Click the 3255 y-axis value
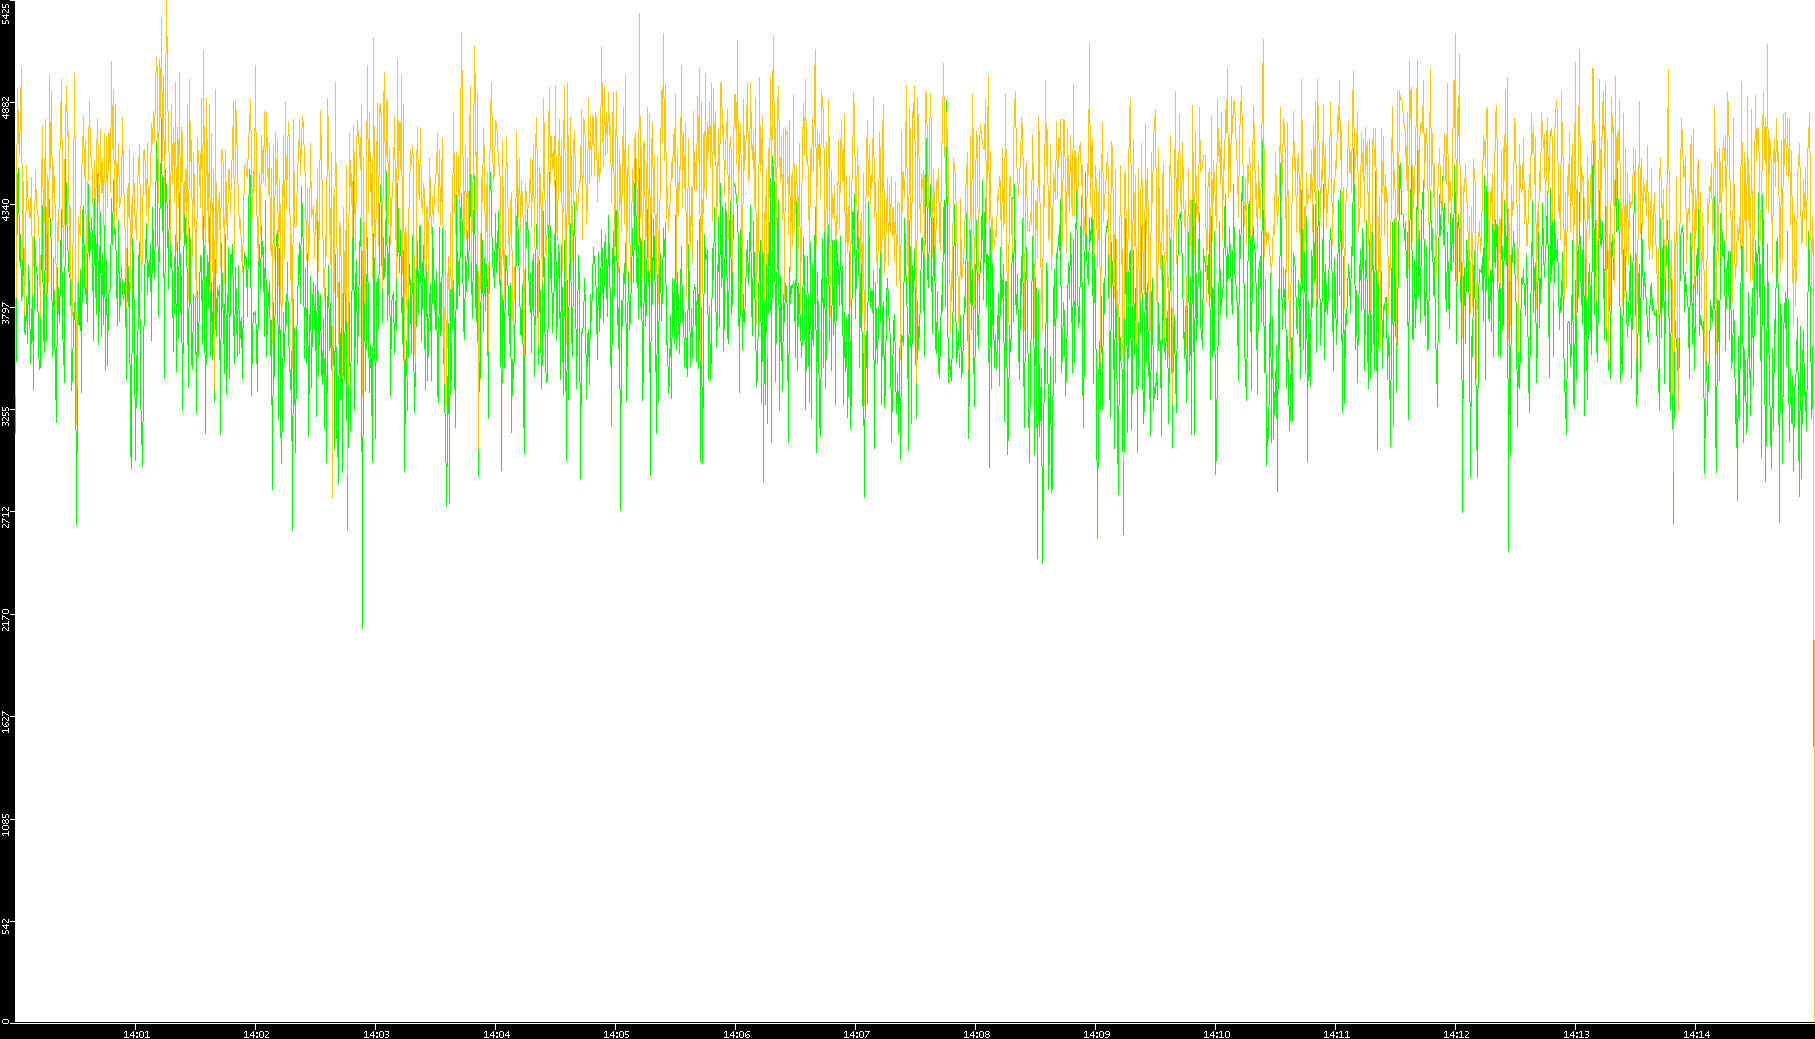 [x=6, y=416]
